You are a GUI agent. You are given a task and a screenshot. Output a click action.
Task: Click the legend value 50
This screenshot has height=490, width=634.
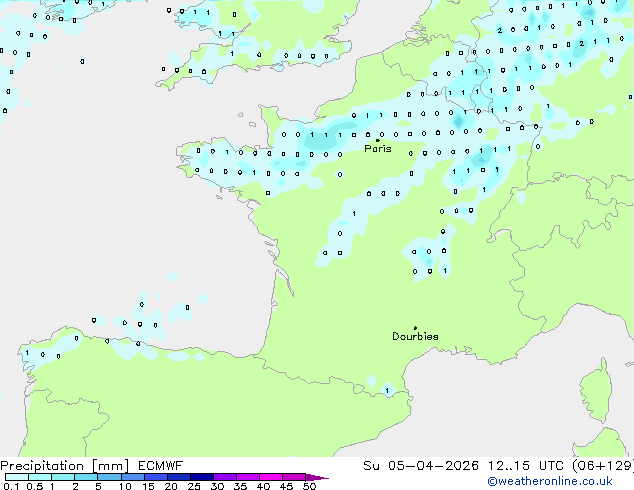tap(309, 486)
